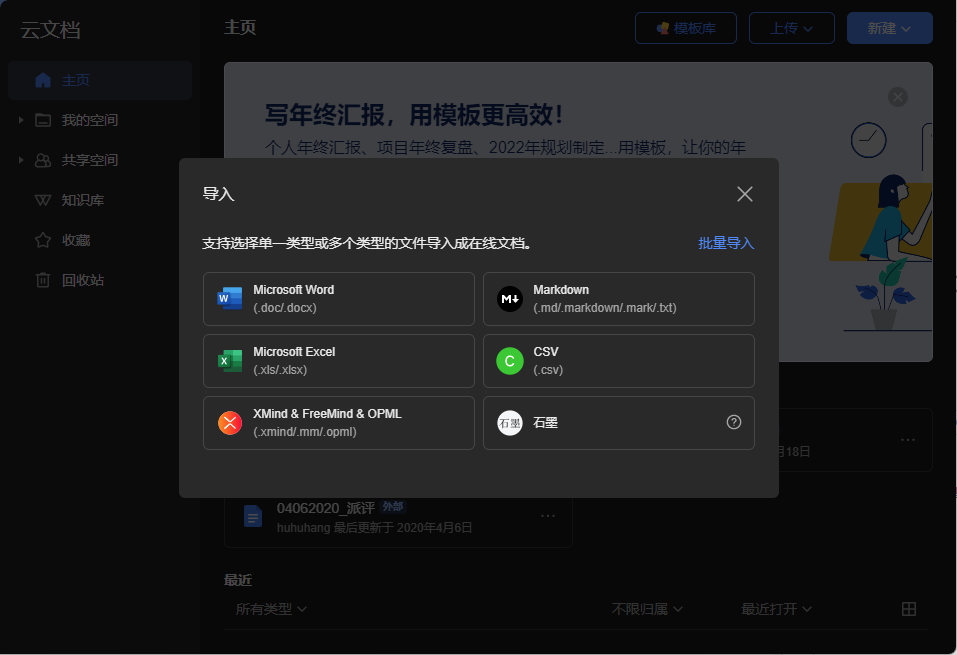Open the 最近打开 sort dropdown

tap(776, 609)
